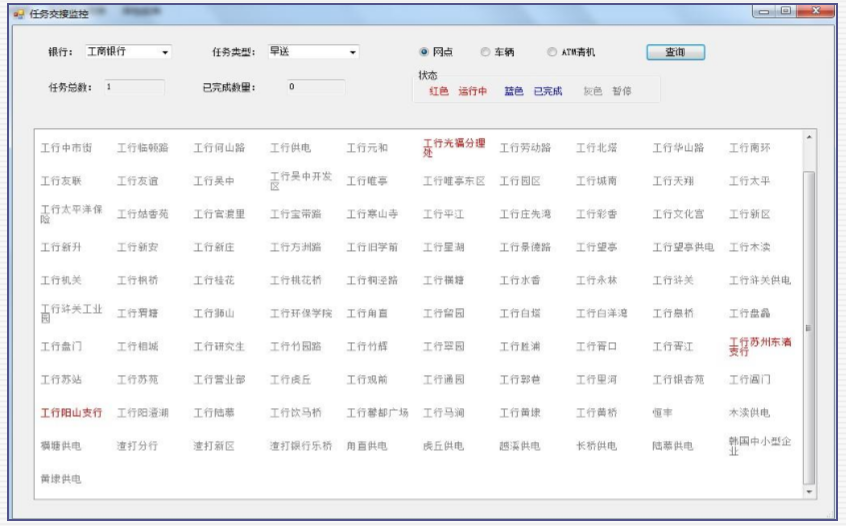Select 工行白洋湾 in the list
Image resolution: width=846 pixels, height=526 pixels.
click(x=602, y=313)
